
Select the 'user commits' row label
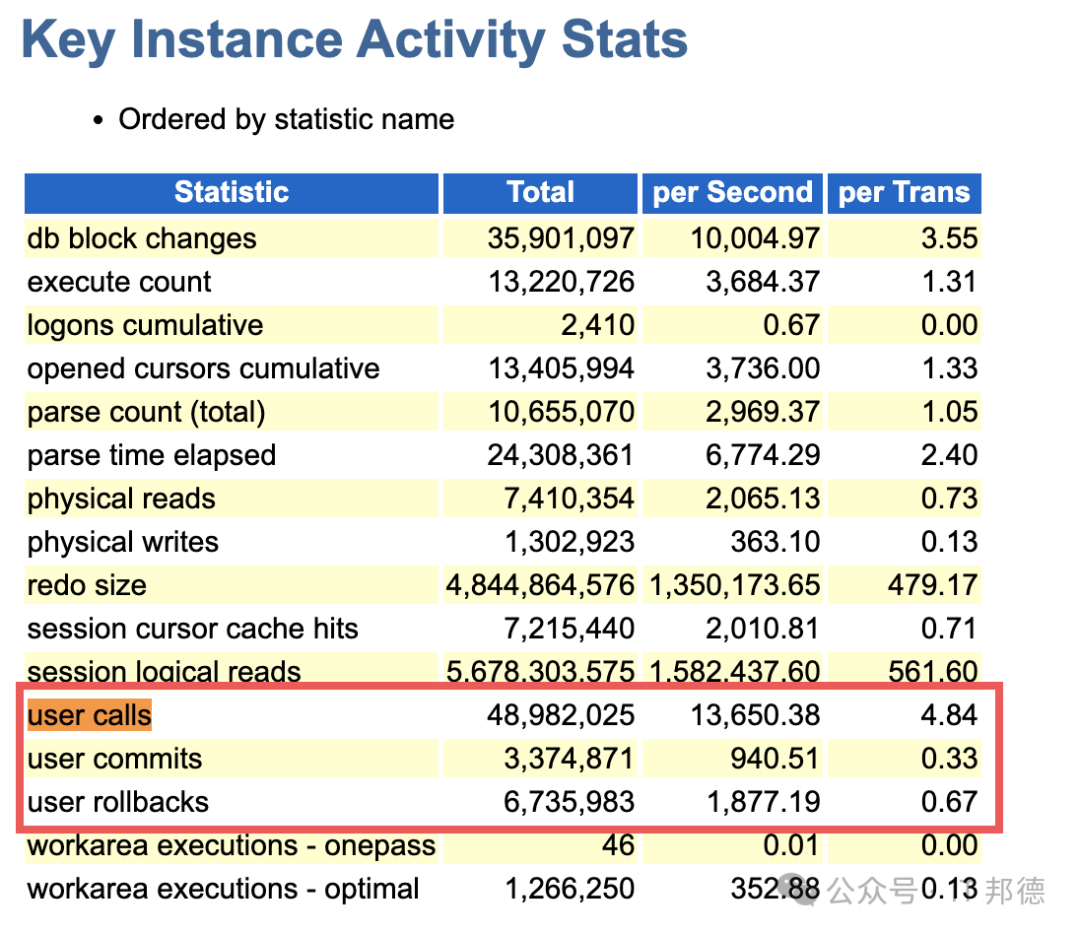click(x=114, y=759)
